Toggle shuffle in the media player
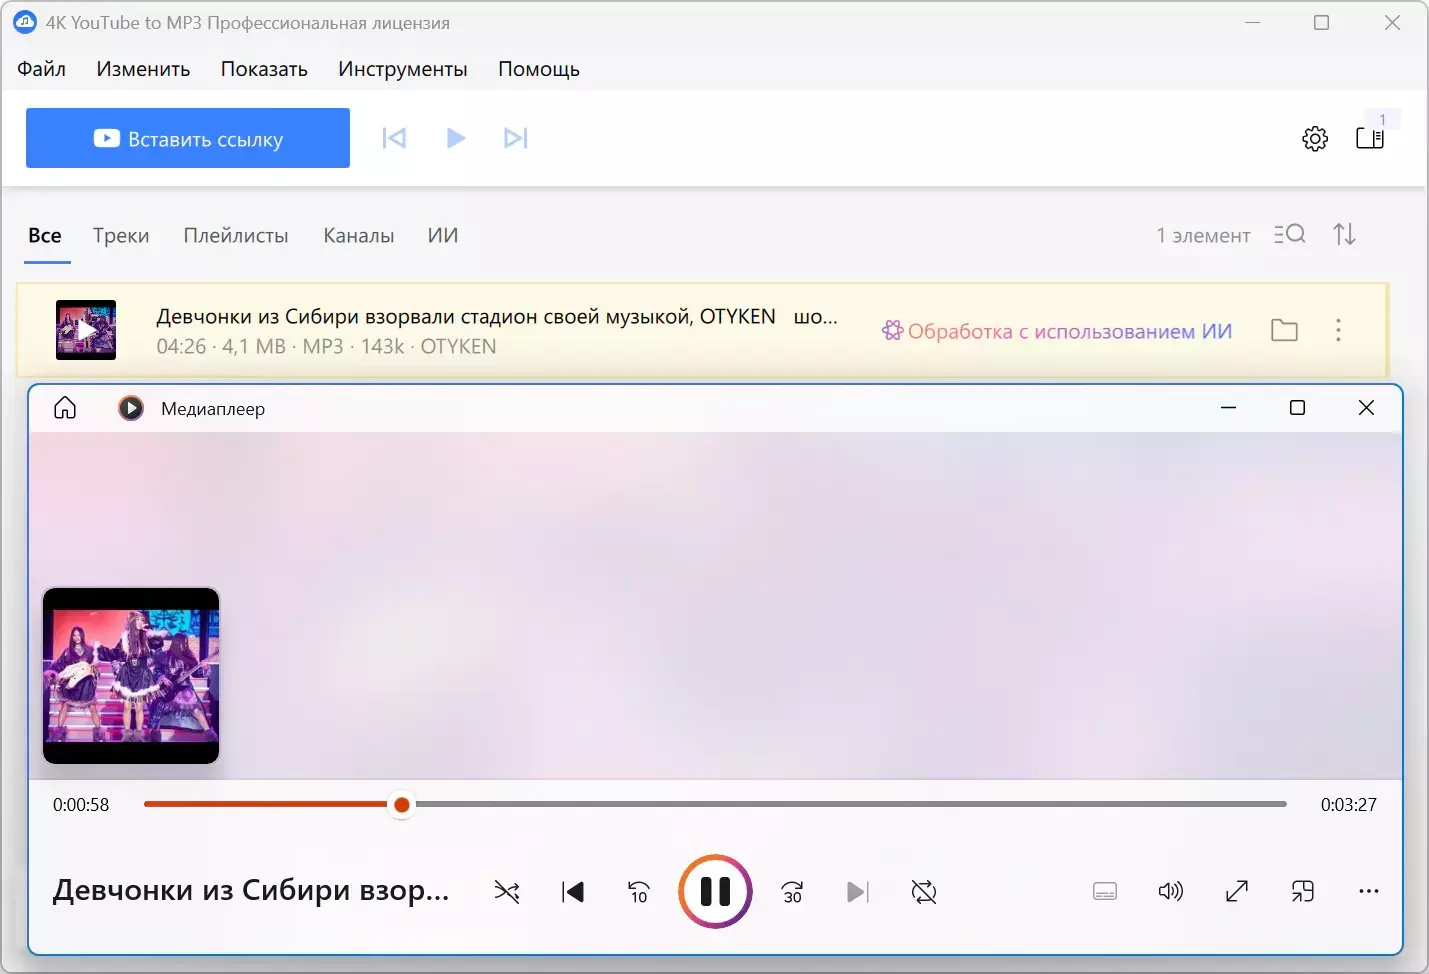 click(507, 891)
